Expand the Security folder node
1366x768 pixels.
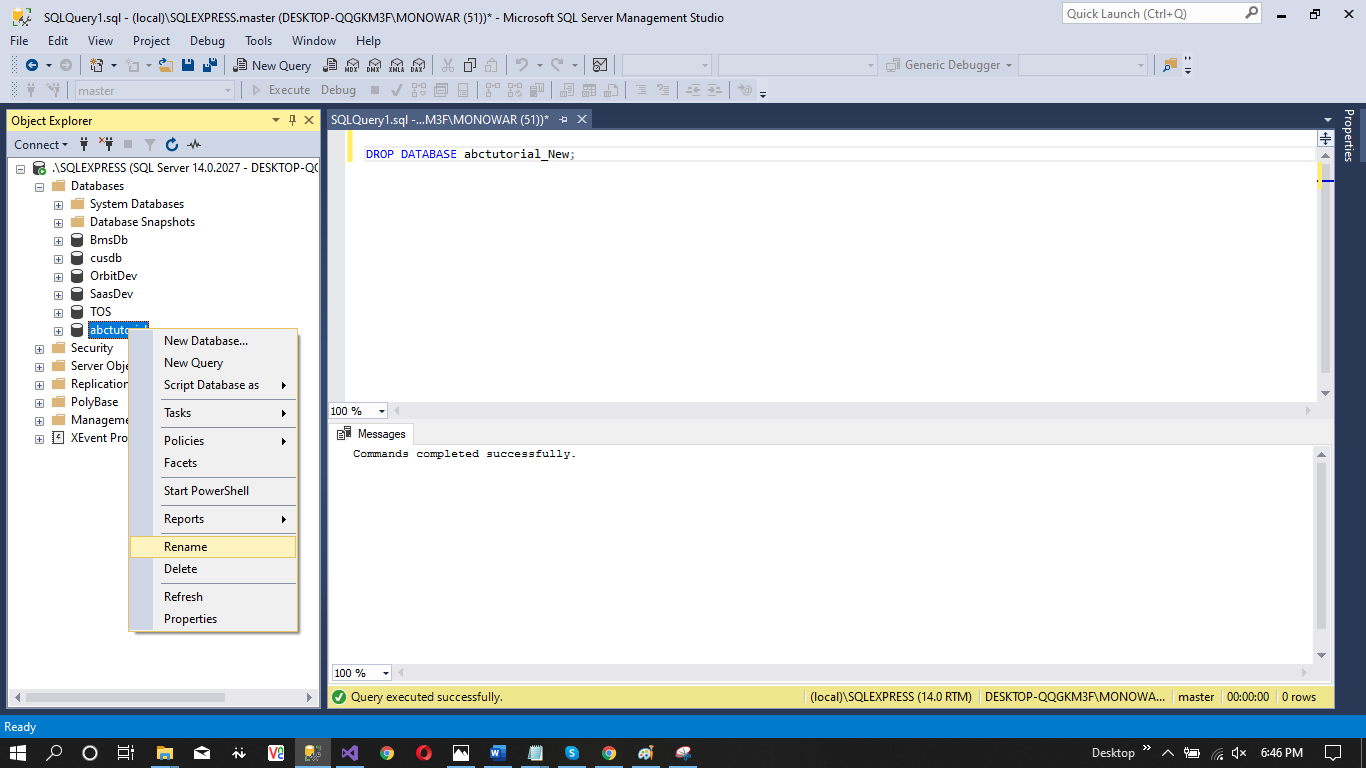tap(40, 348)
